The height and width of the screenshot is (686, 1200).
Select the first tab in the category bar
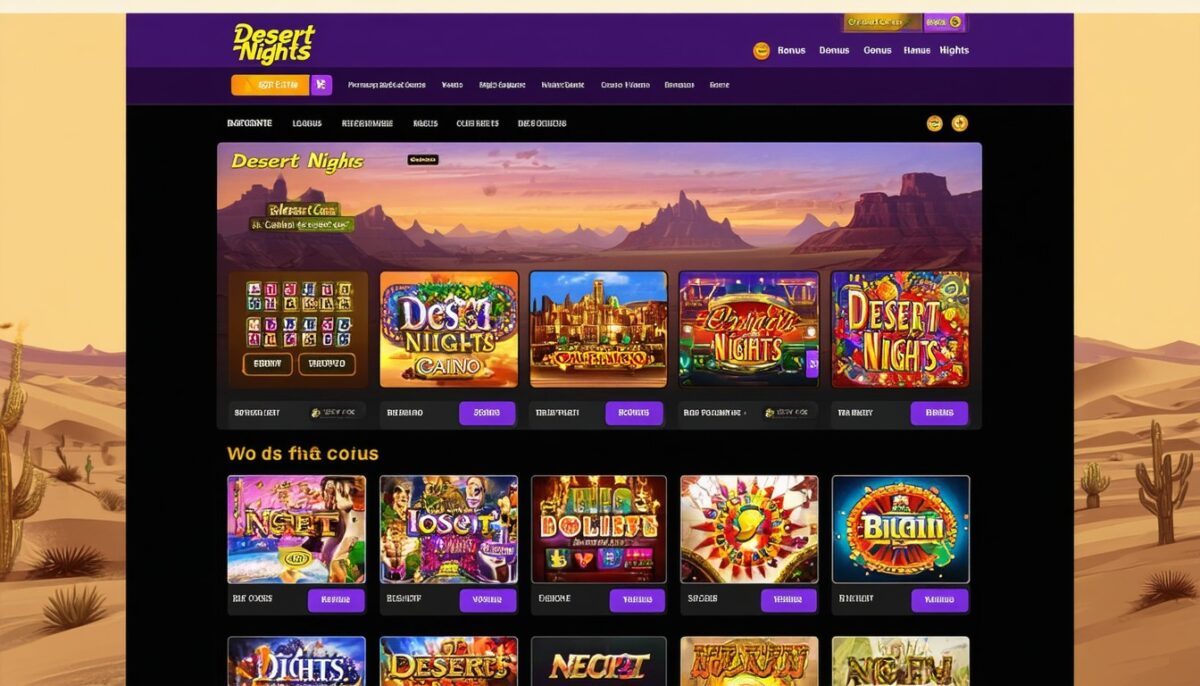point(250,123)
